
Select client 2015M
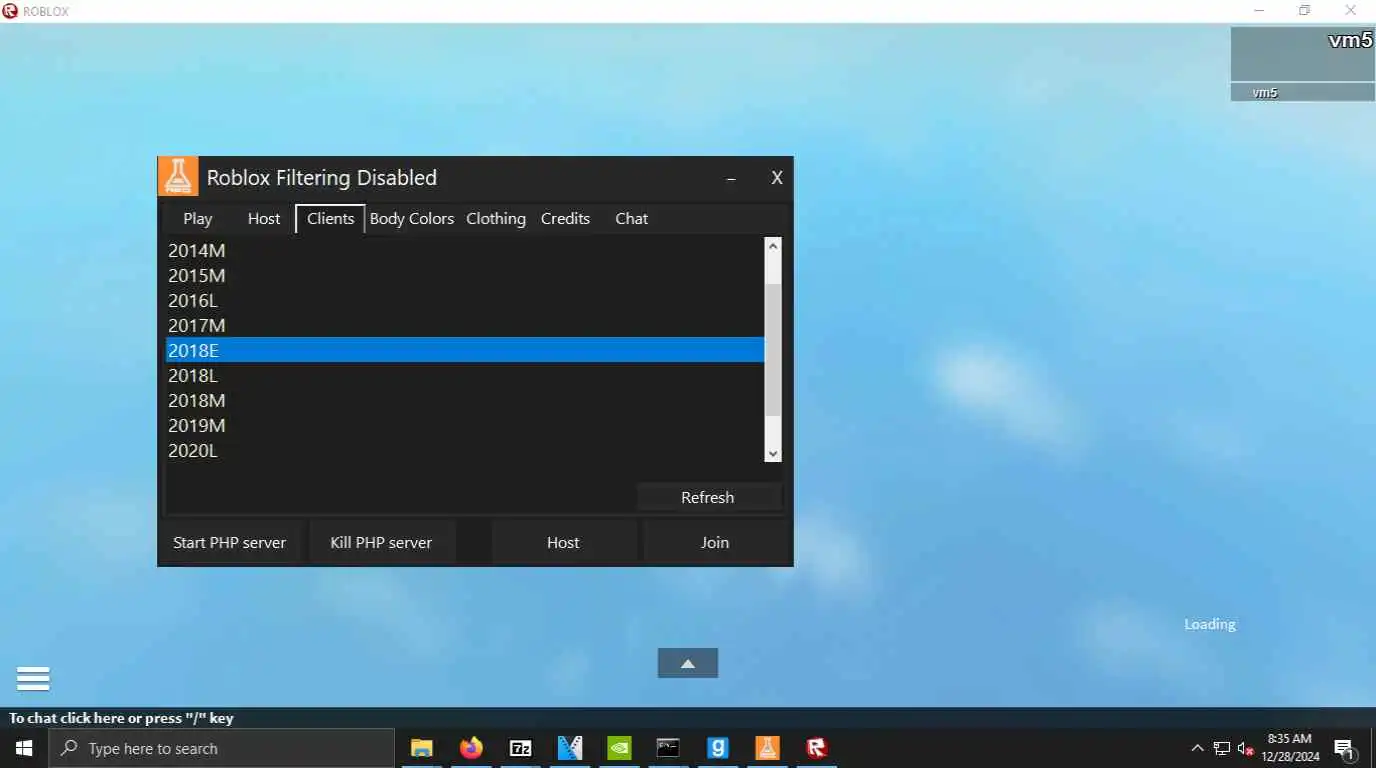pos(465,275)
